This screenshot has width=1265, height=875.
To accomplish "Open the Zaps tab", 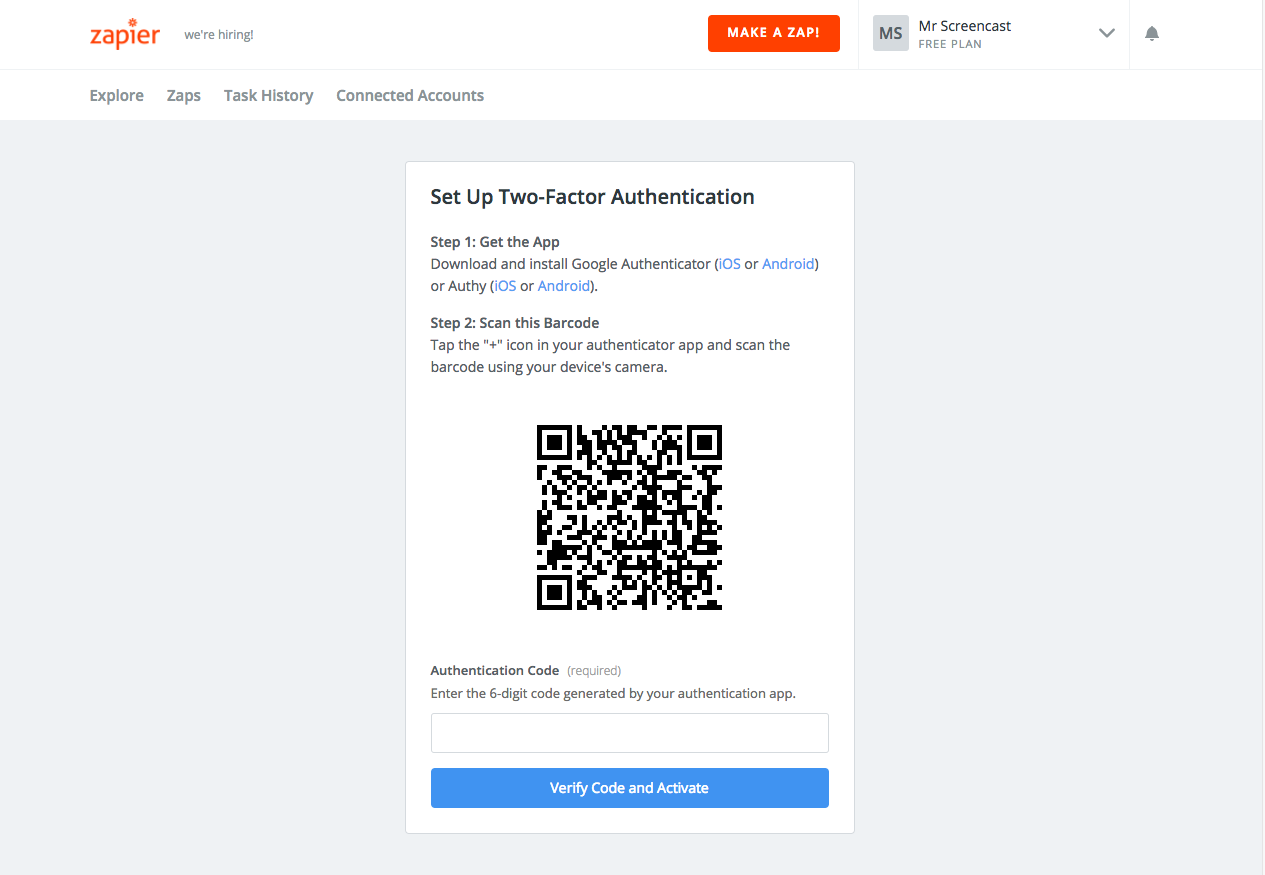I will click(183, 95).
